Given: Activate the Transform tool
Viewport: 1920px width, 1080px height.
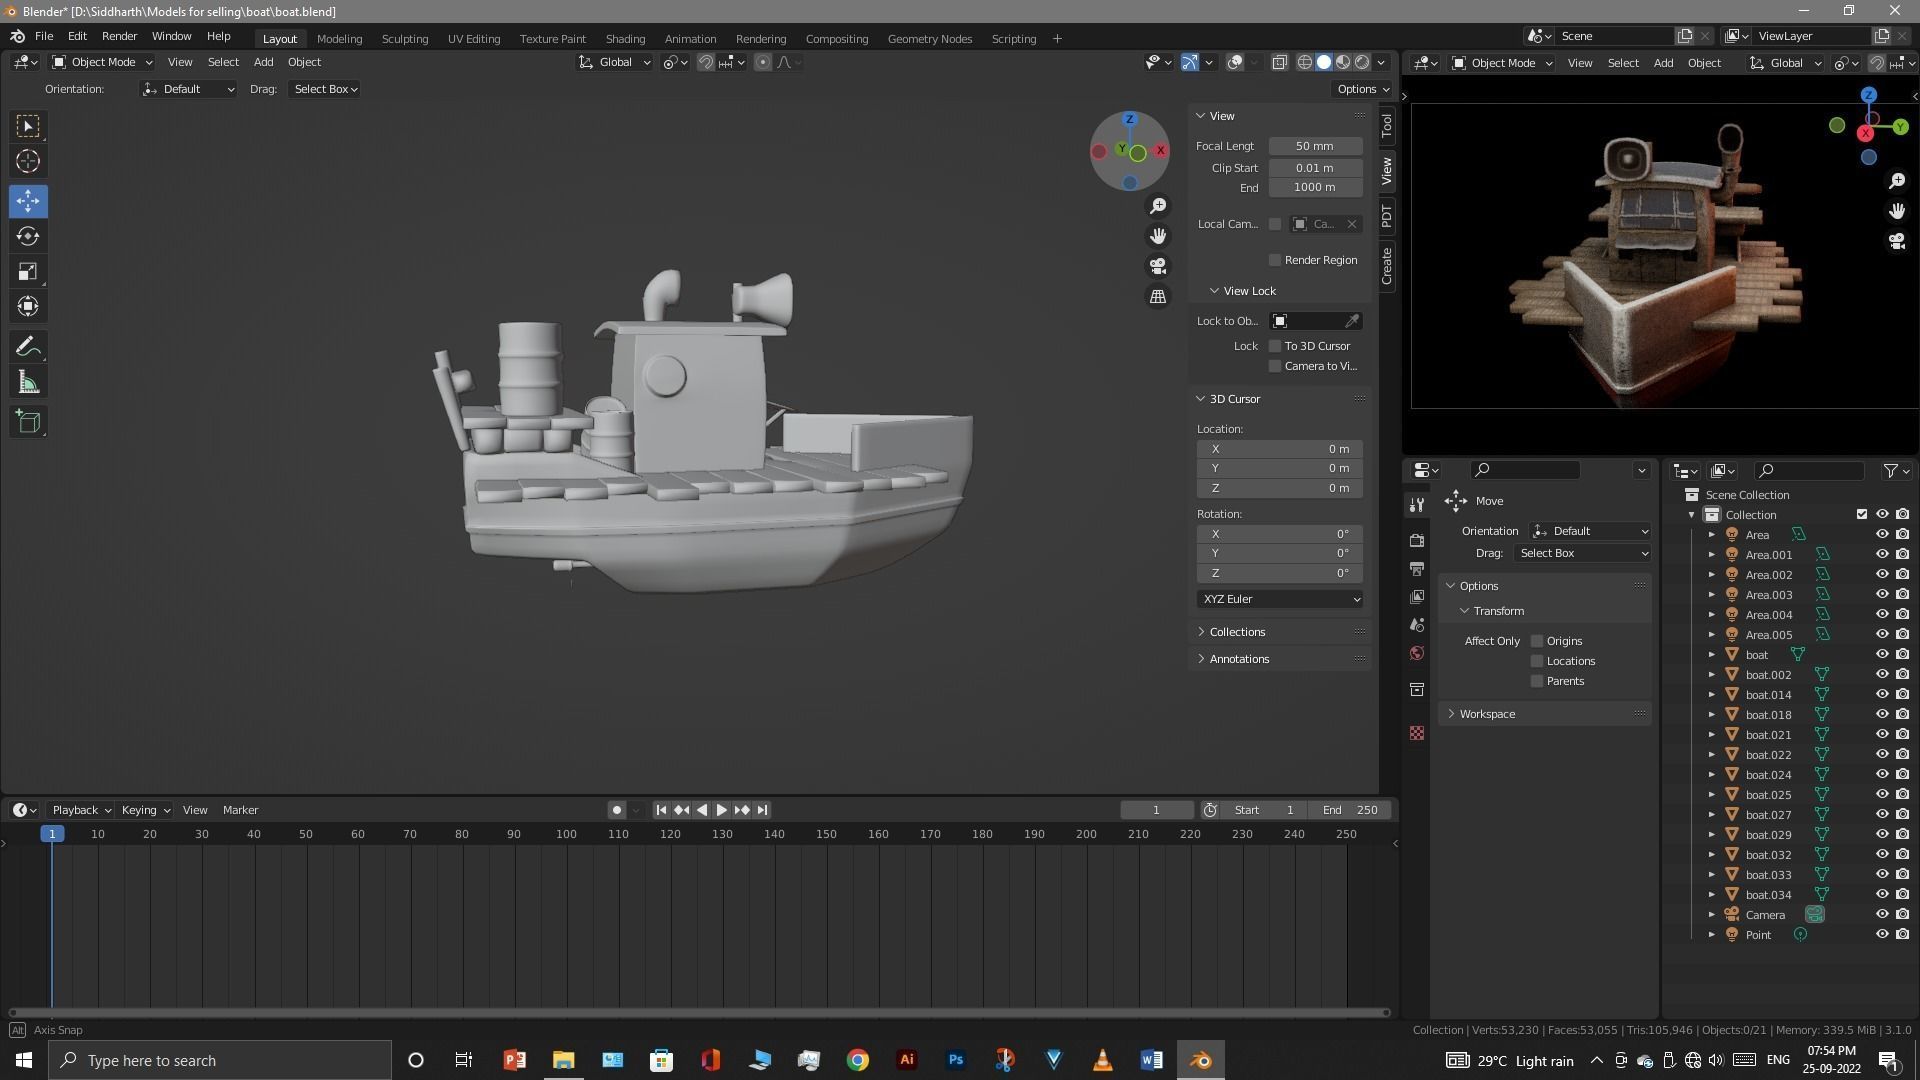Looking at the screenshot, I should click(x=28, y=306).
